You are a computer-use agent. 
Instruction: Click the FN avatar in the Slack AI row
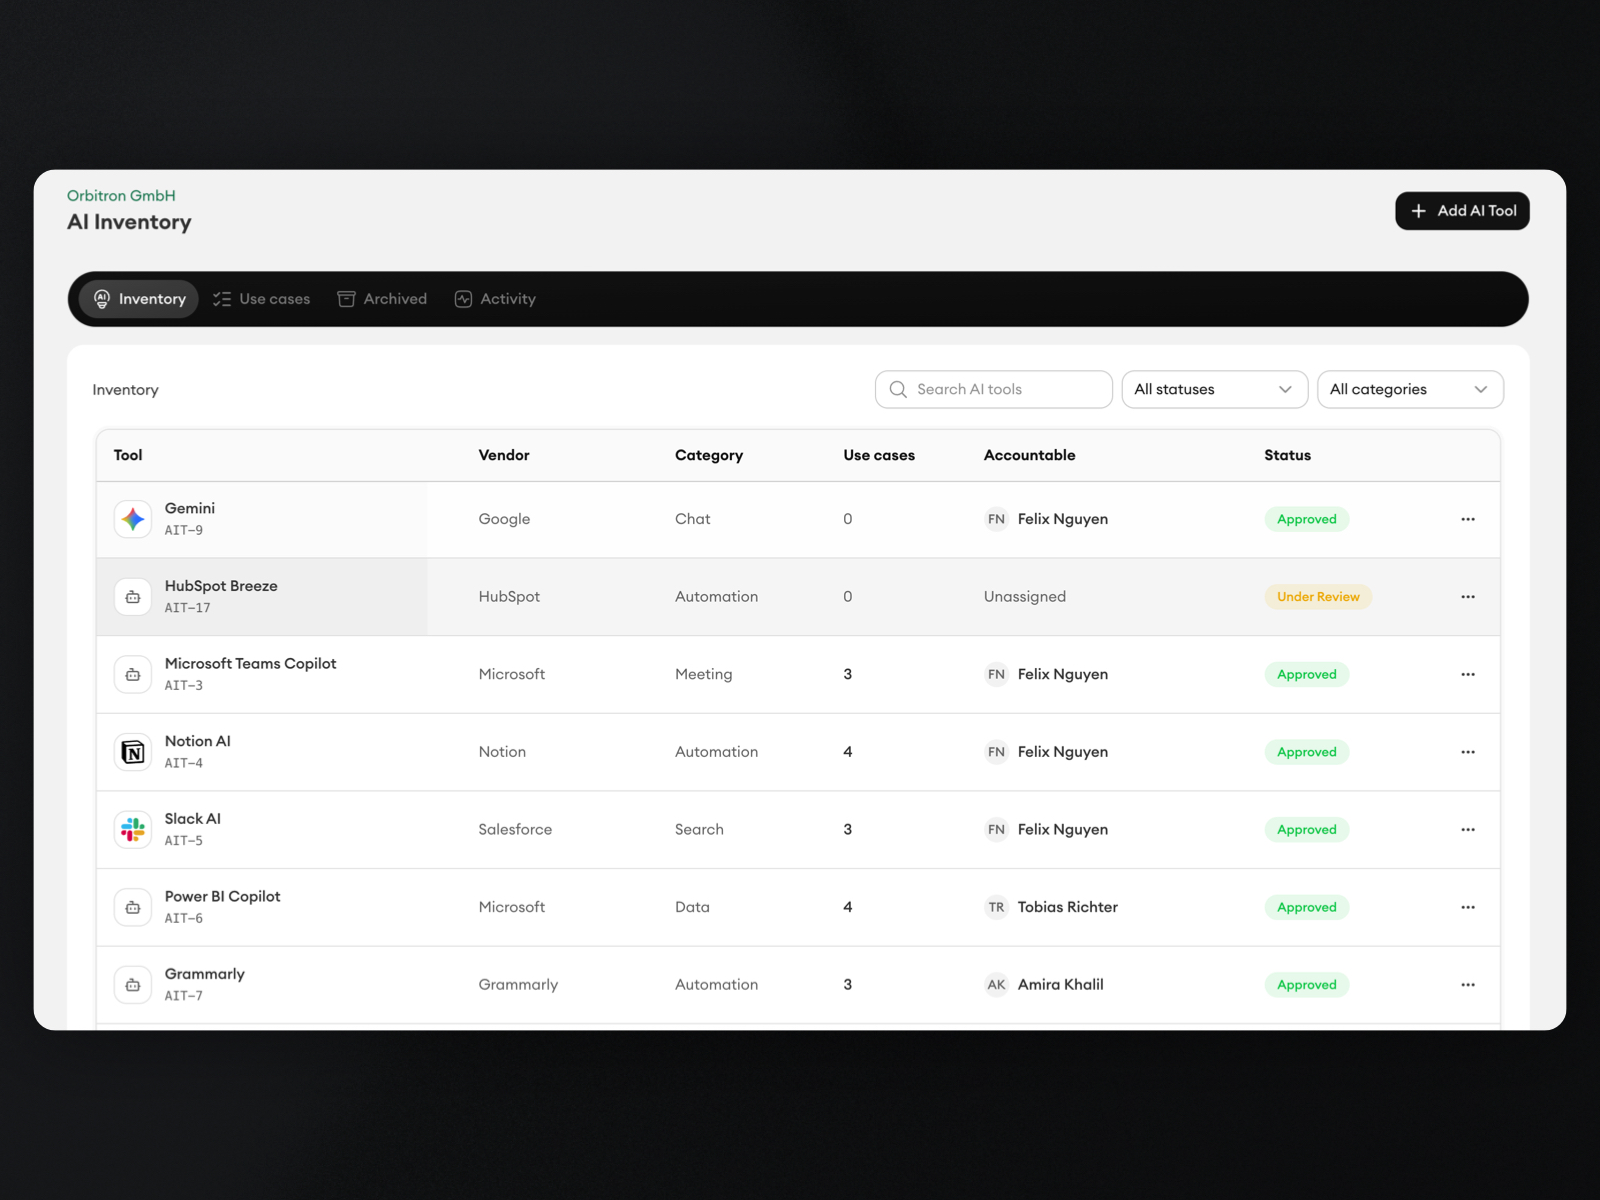[996, 830]
